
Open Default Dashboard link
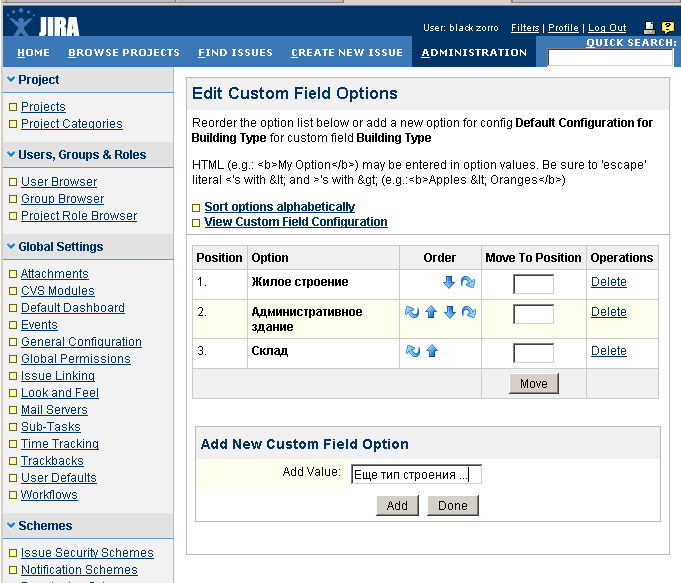pos(73,308)
